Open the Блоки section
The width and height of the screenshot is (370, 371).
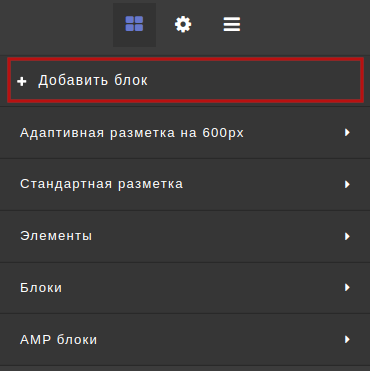(x=185, y=288)
